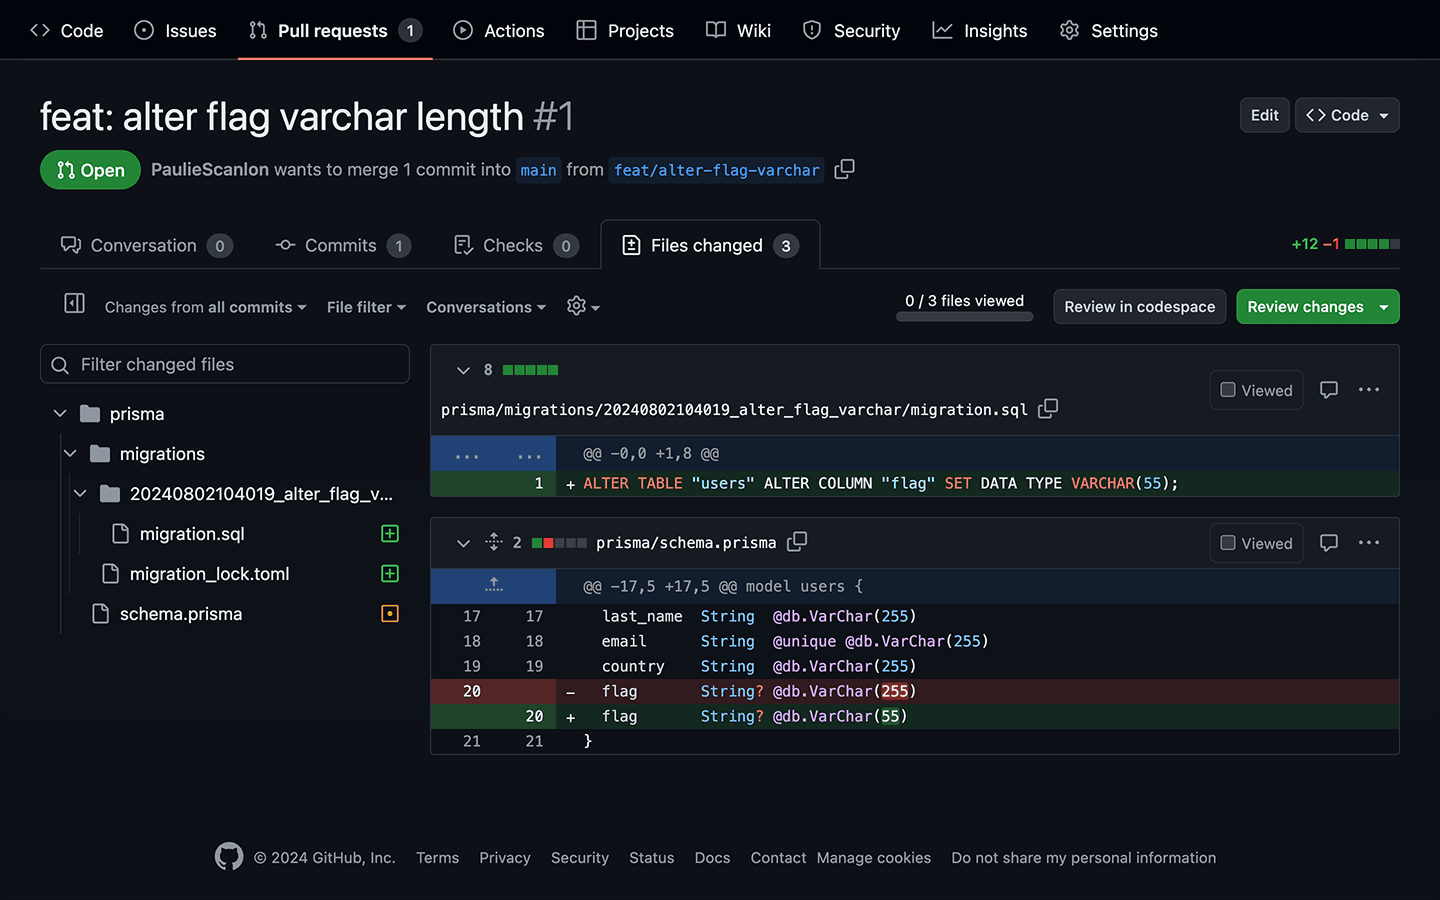The height and width of the screenshot is (900, 1440).
Task: Comment on migration.sql file icon
Action: pos(1329,389)
